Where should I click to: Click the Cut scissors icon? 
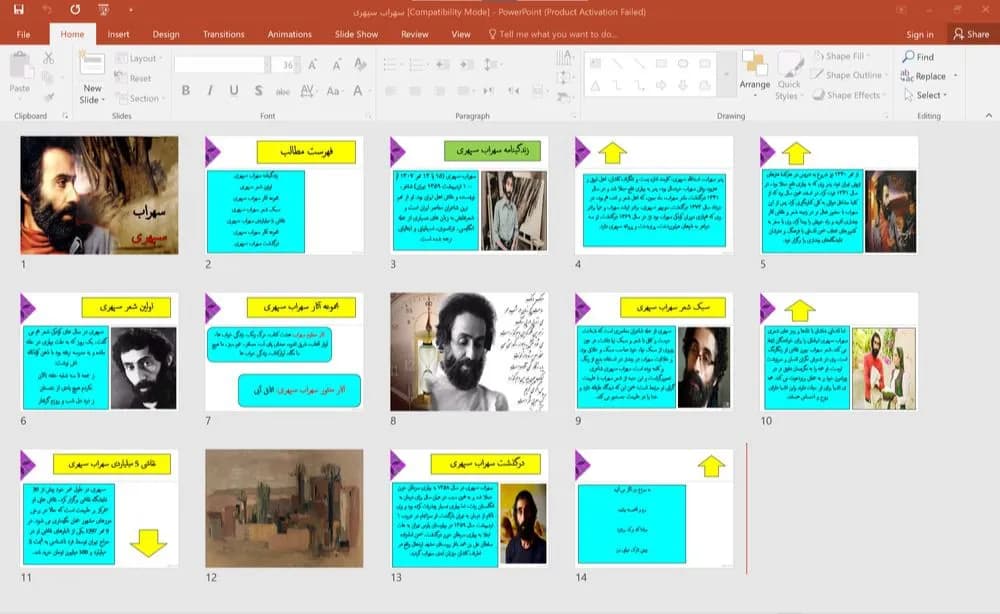pos(48,58)
